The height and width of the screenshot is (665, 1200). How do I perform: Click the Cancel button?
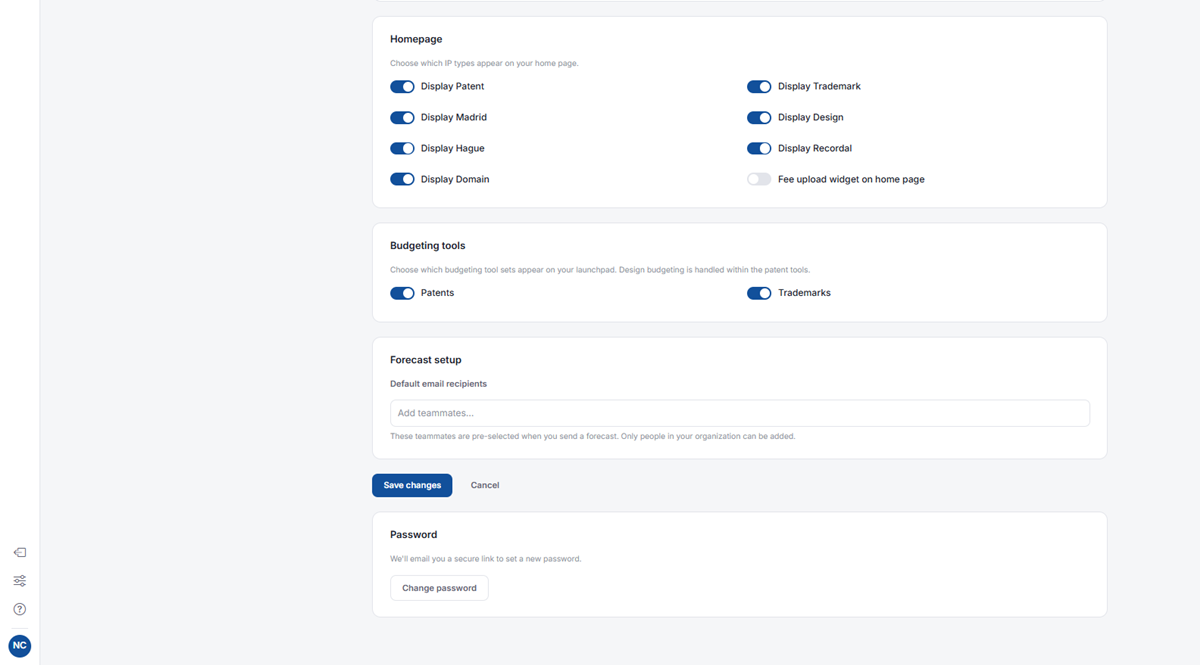[485, 485]
